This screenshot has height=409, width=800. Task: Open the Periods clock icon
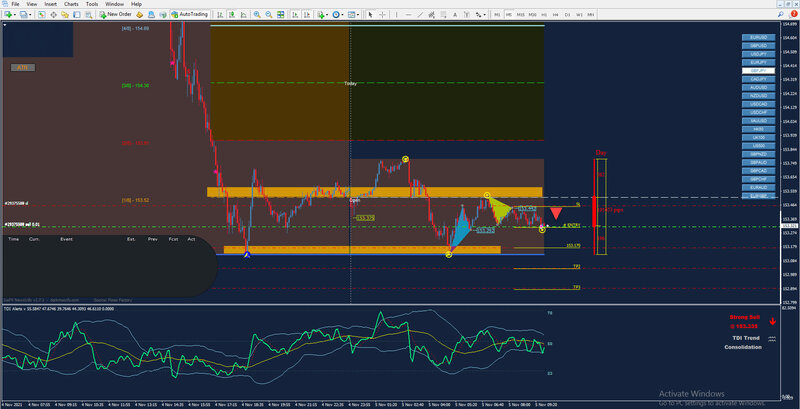(x=336, y=14)
